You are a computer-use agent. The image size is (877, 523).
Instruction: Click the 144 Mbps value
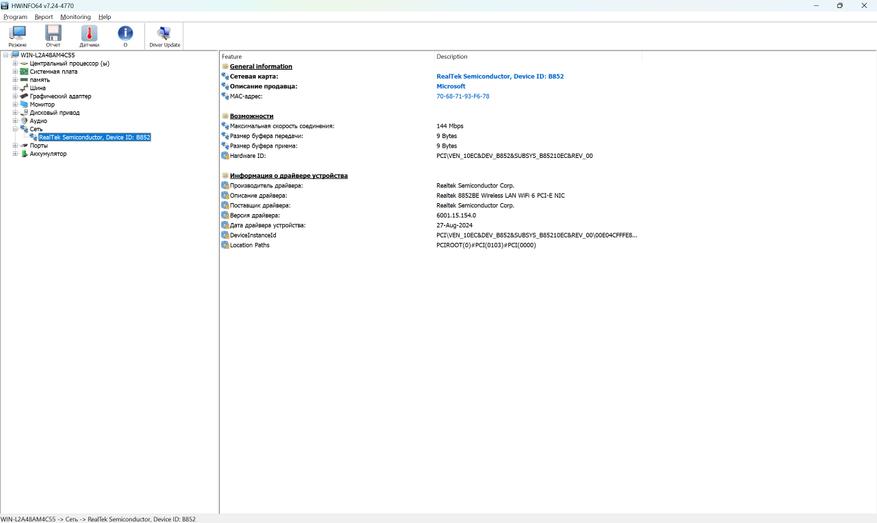450,126
